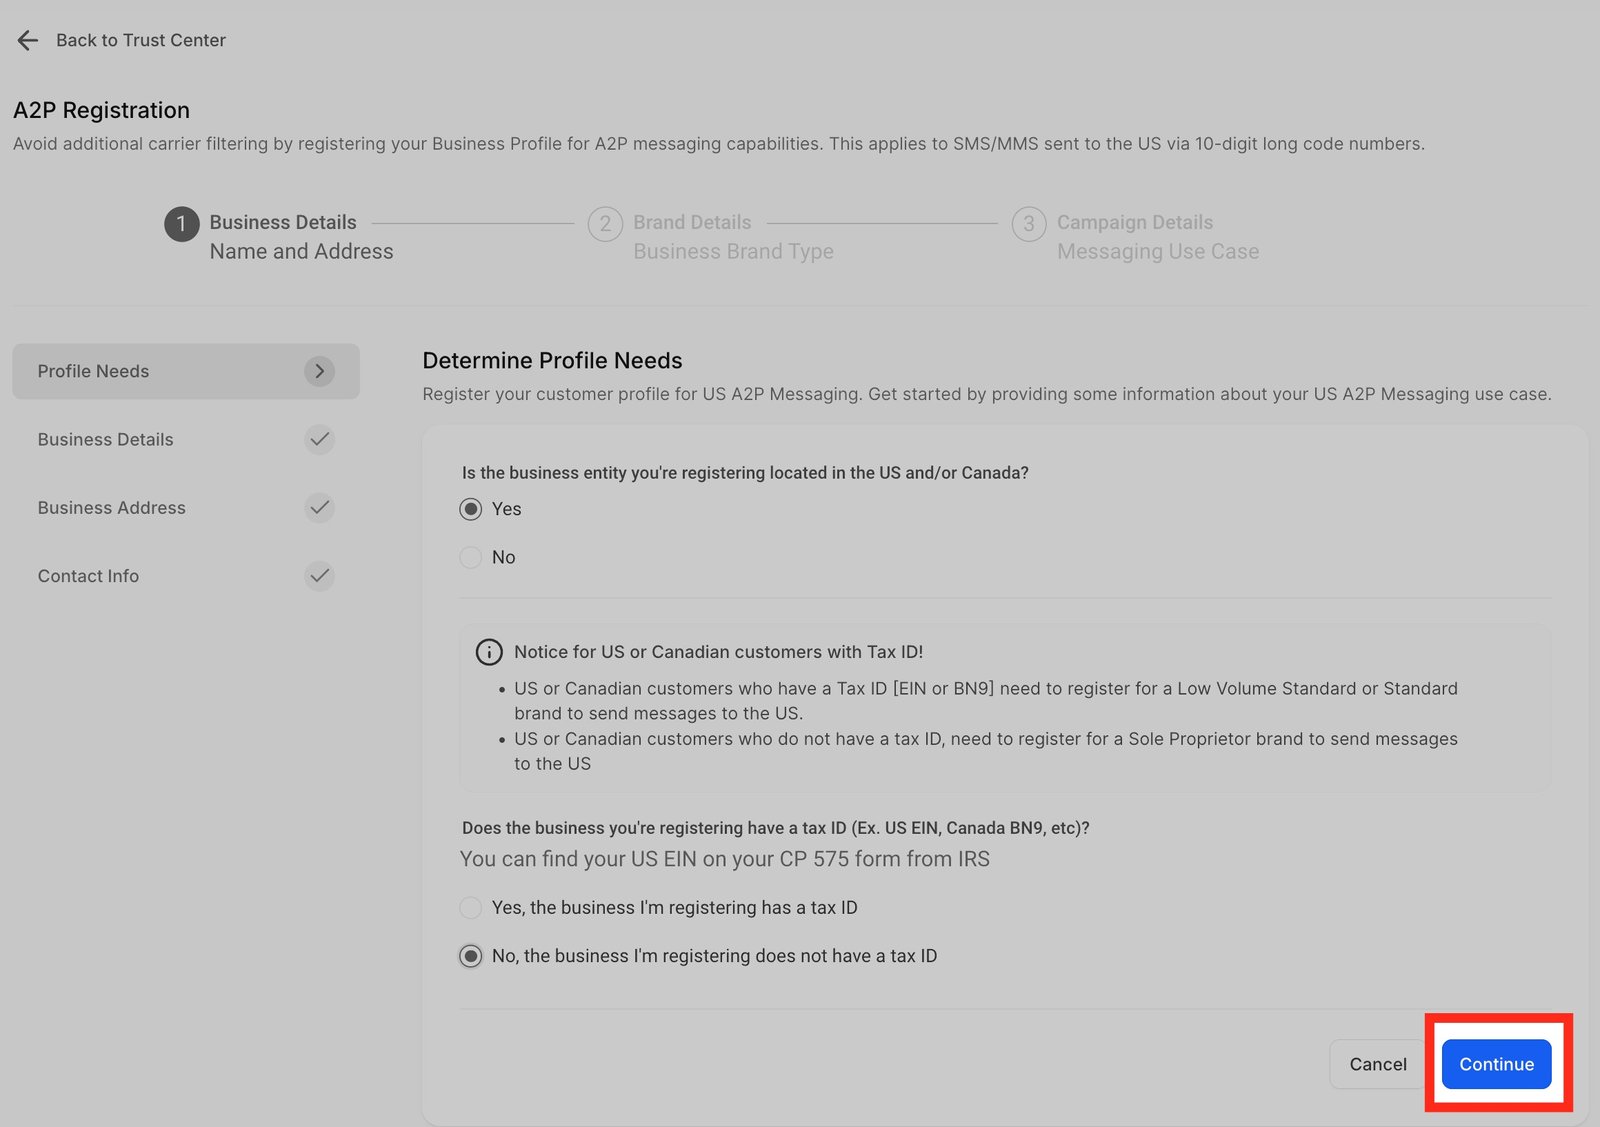Open the Contact Info sidebar section
The height and width of the screenshot is (1127, 1600).
[x=89, y=576]
